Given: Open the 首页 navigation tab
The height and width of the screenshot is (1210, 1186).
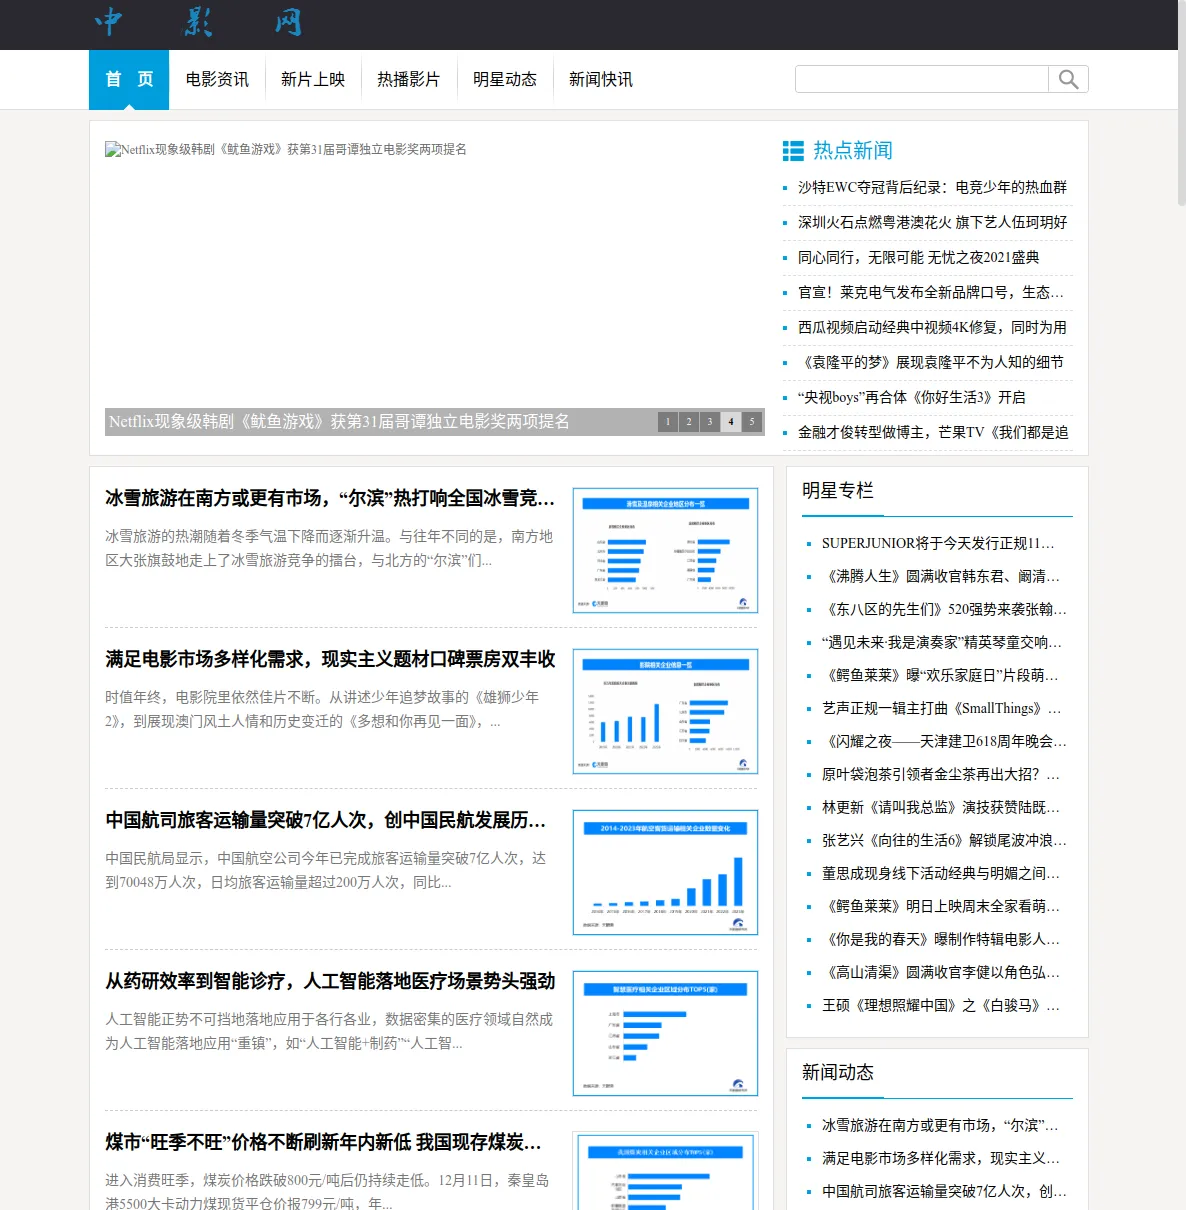Looking at the screenshot, I should coord(129,80).
